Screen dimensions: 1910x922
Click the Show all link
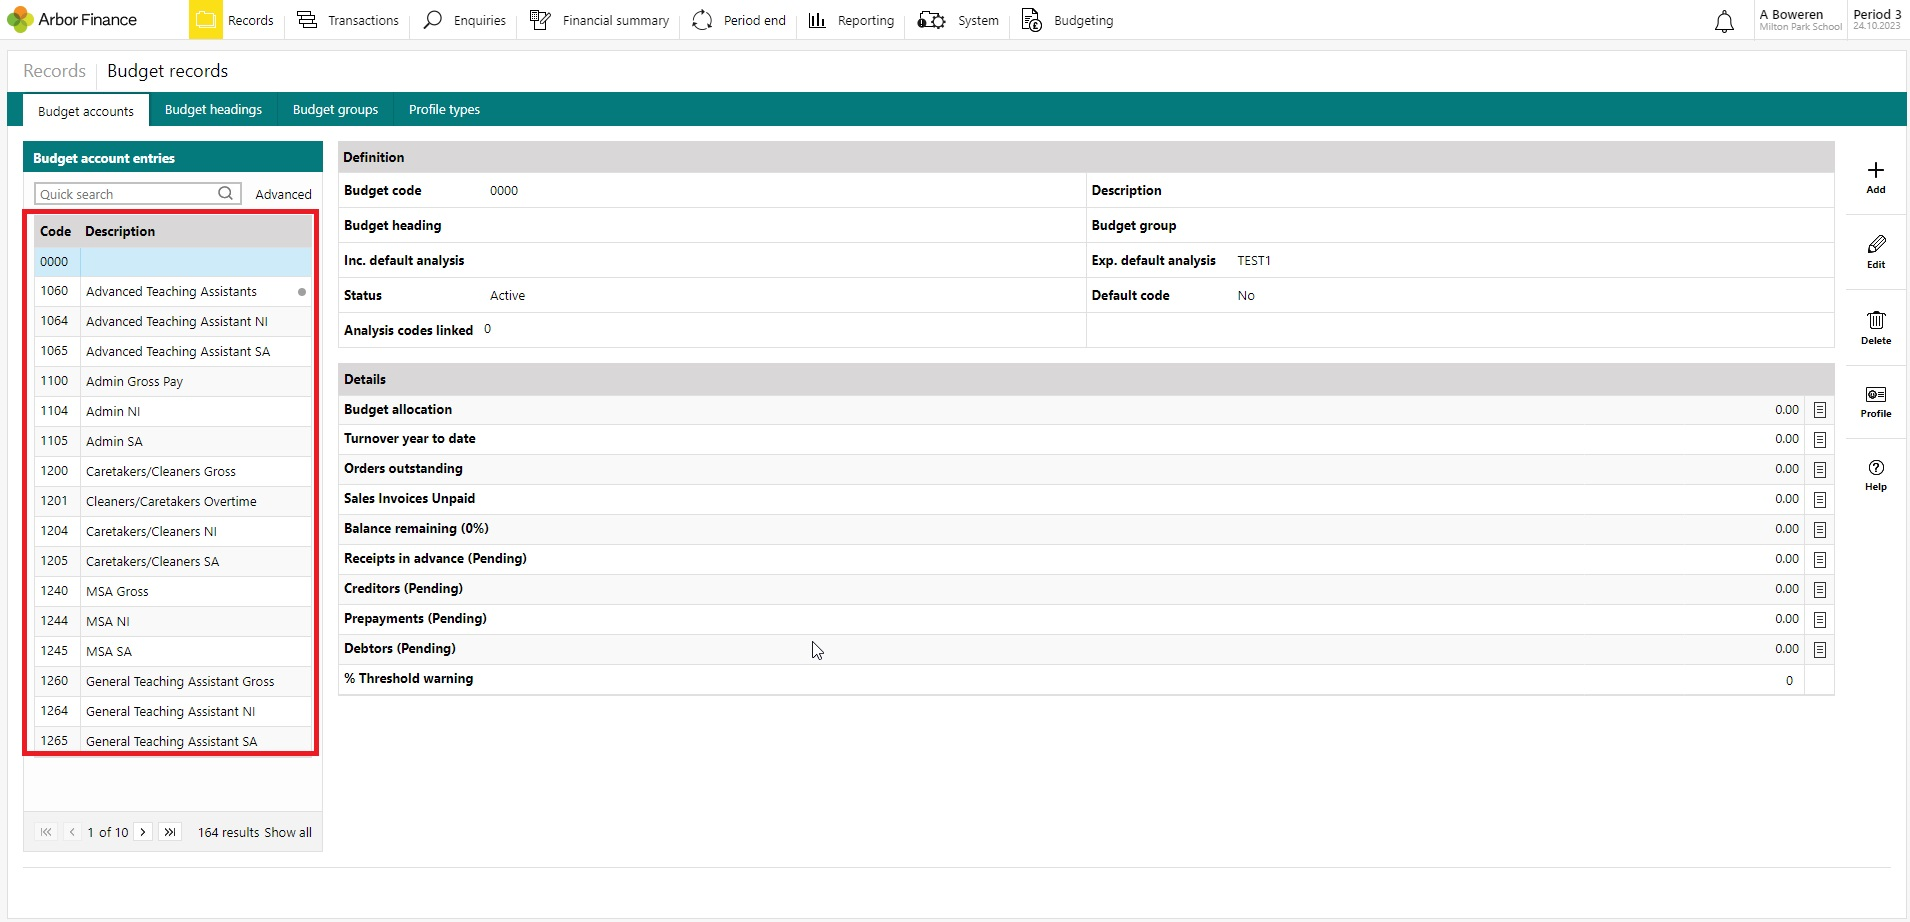click(x=288, y=832)
